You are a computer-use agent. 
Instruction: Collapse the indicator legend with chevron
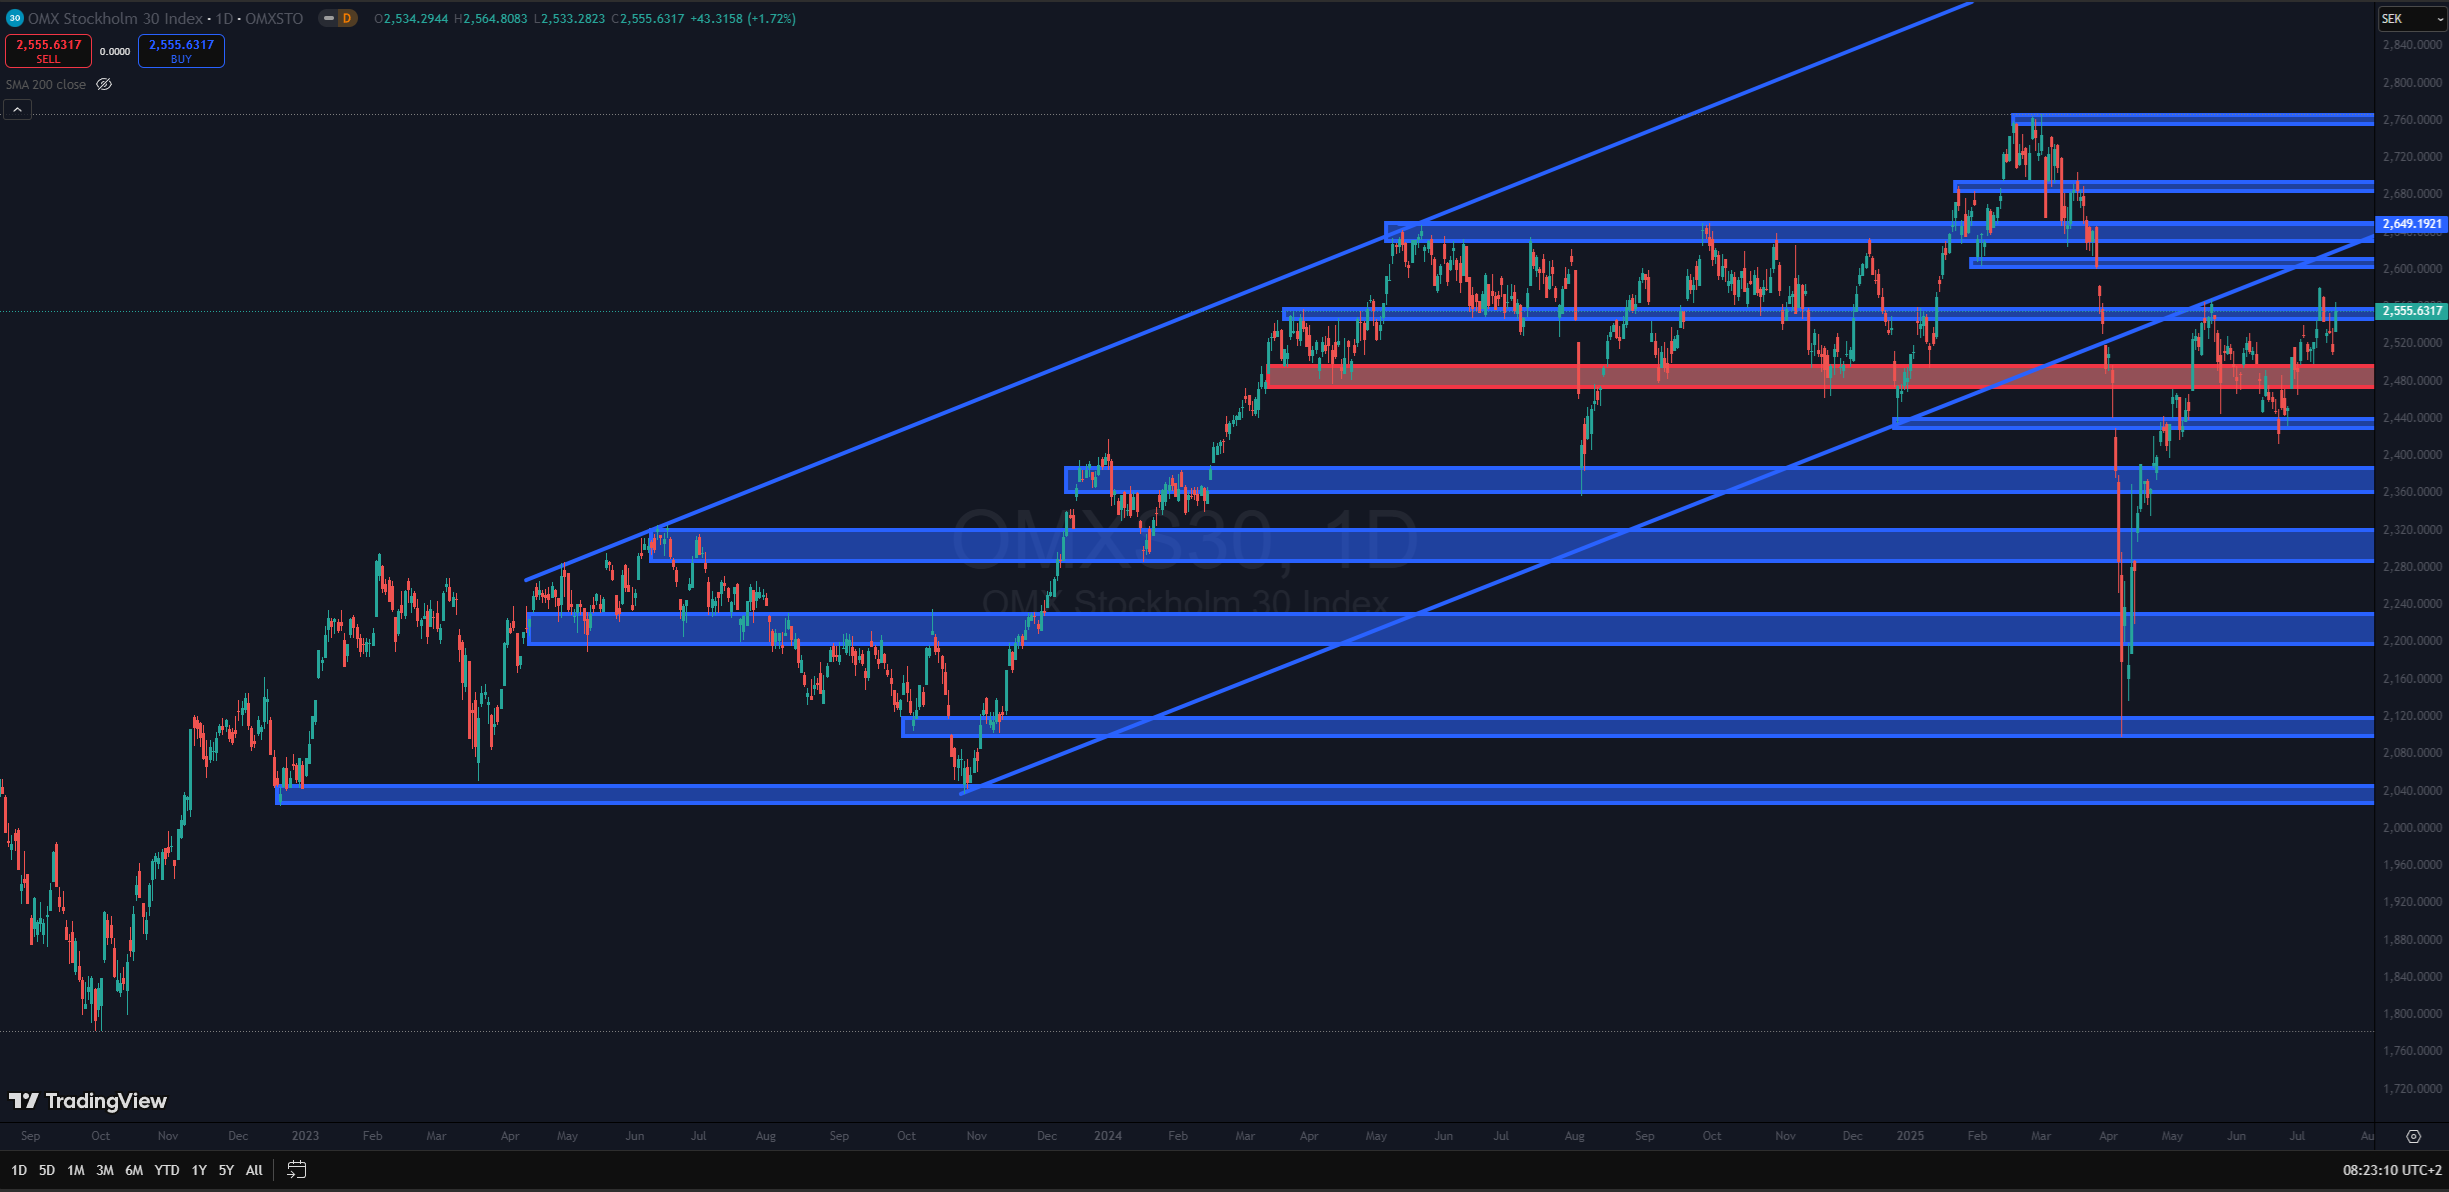pyautogui.click(x=17, y=109)
